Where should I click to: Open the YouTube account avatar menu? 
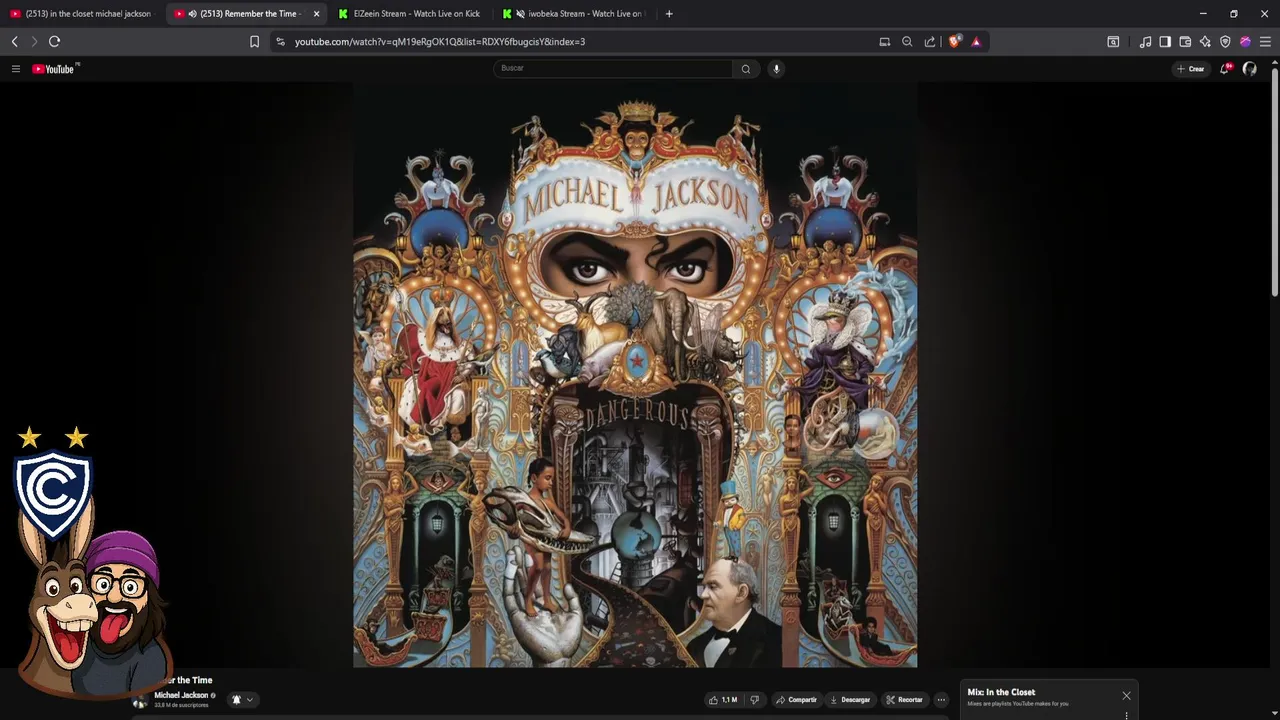pos(1249,69)
